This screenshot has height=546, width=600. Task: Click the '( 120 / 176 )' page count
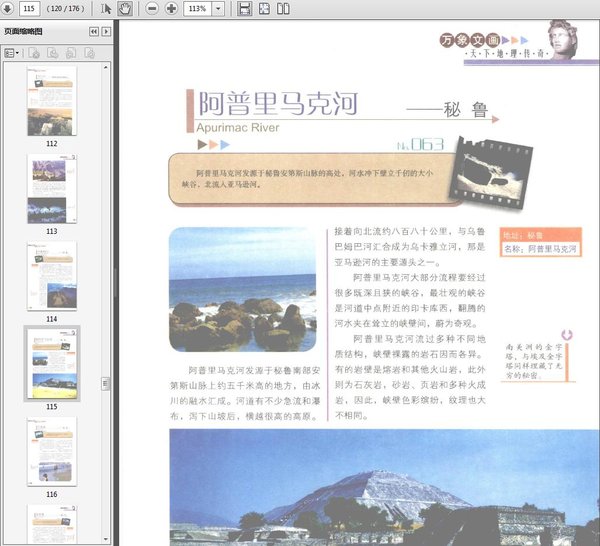click(x=65, y=8)
